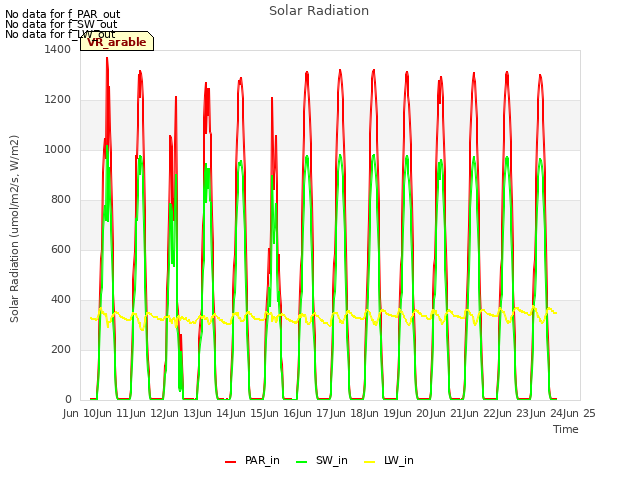Image resolution: width=640 pixels, height=480 pixels.
Task: Click the 1000 y-axis tick label
Action: (x=58, y=149)
